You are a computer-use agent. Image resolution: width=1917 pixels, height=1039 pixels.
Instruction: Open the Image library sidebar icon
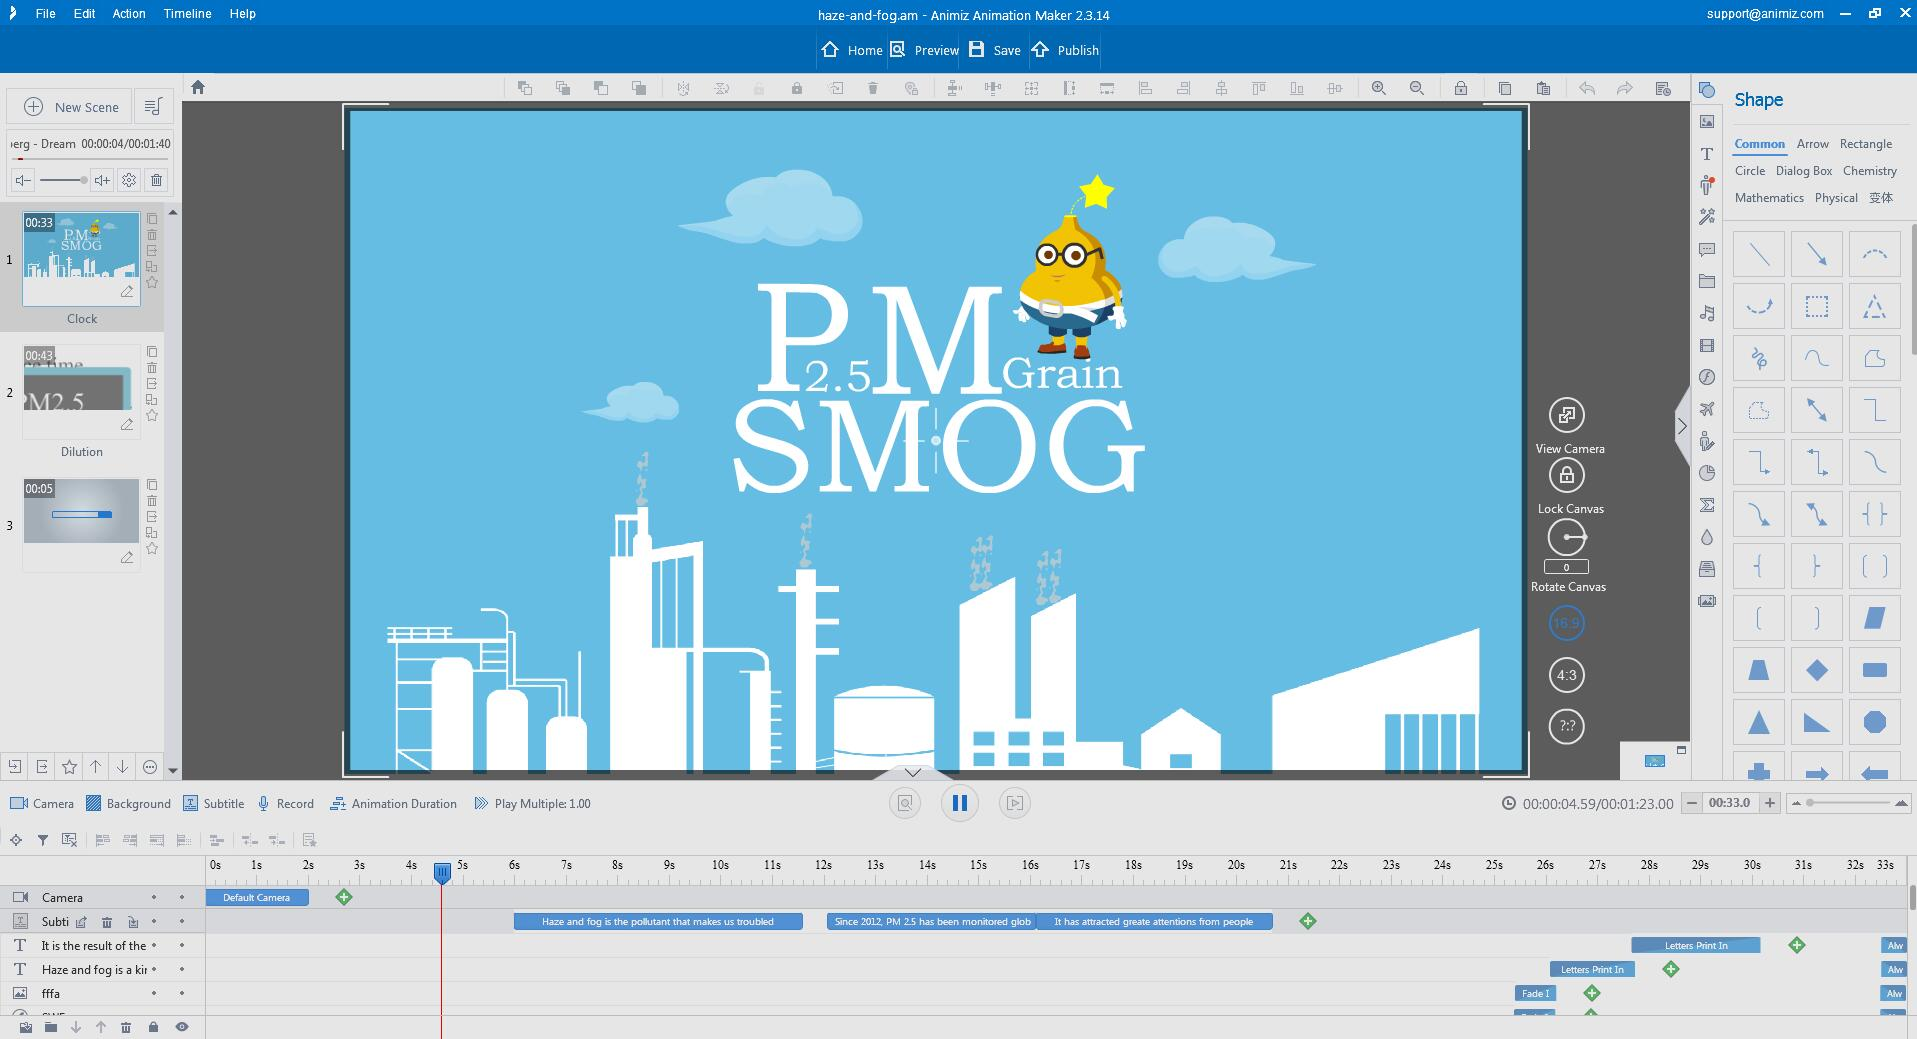1707,122
